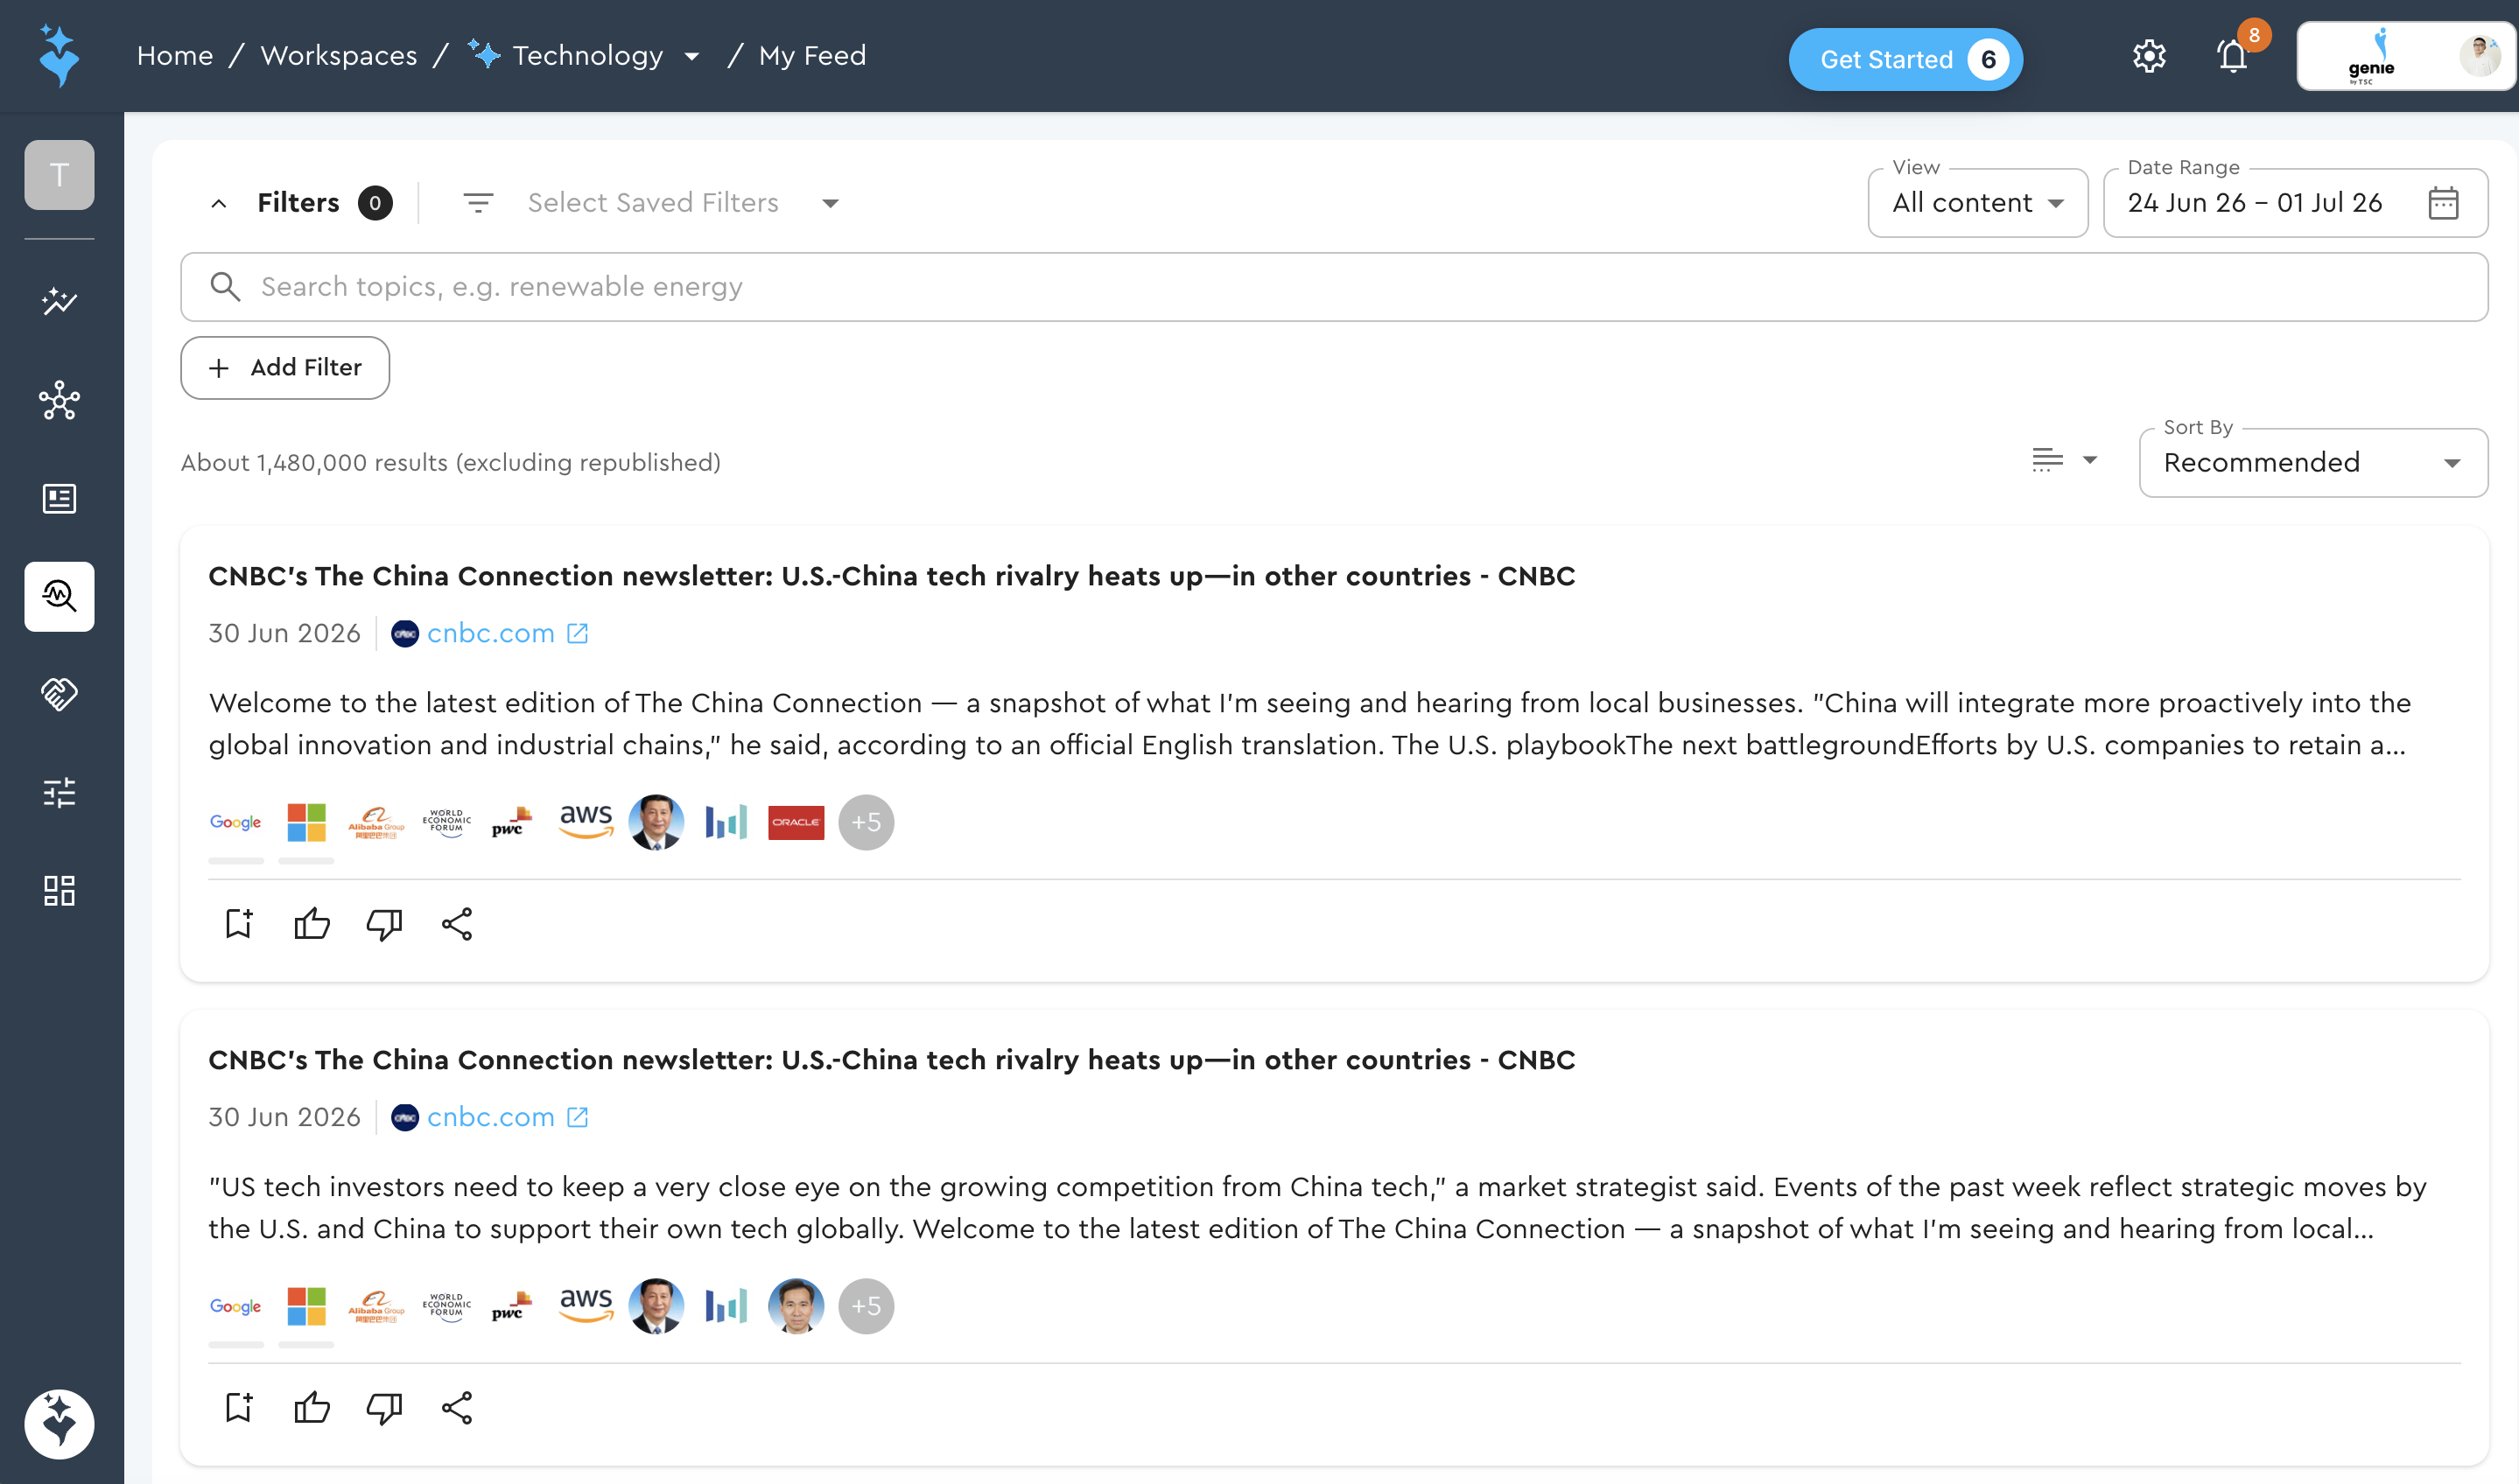Like the second CNBC article
This screenshot has width=2519, height=1484.
[312, 1407]
